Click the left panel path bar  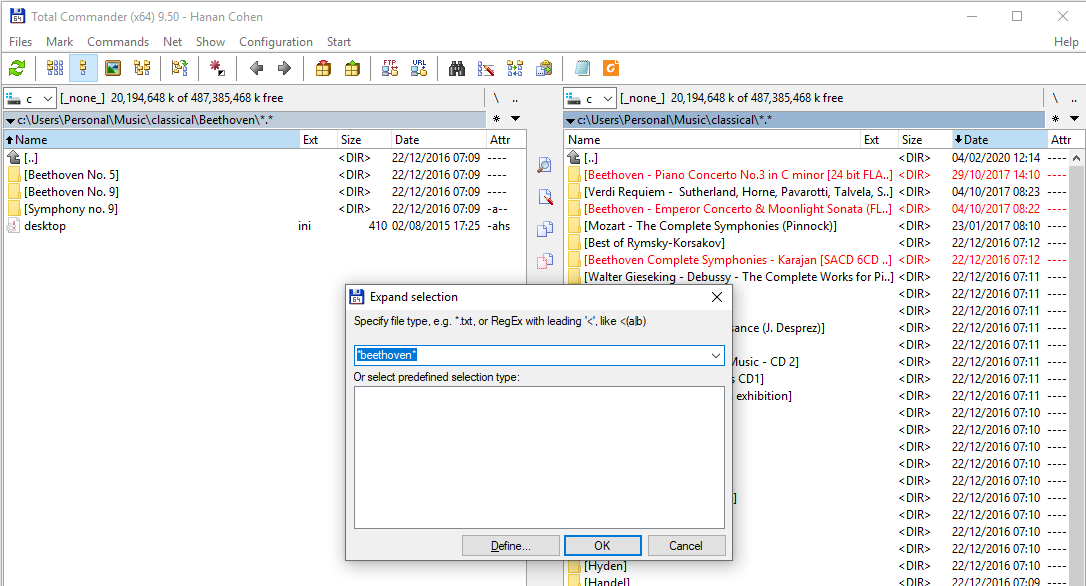click(245, 120)
